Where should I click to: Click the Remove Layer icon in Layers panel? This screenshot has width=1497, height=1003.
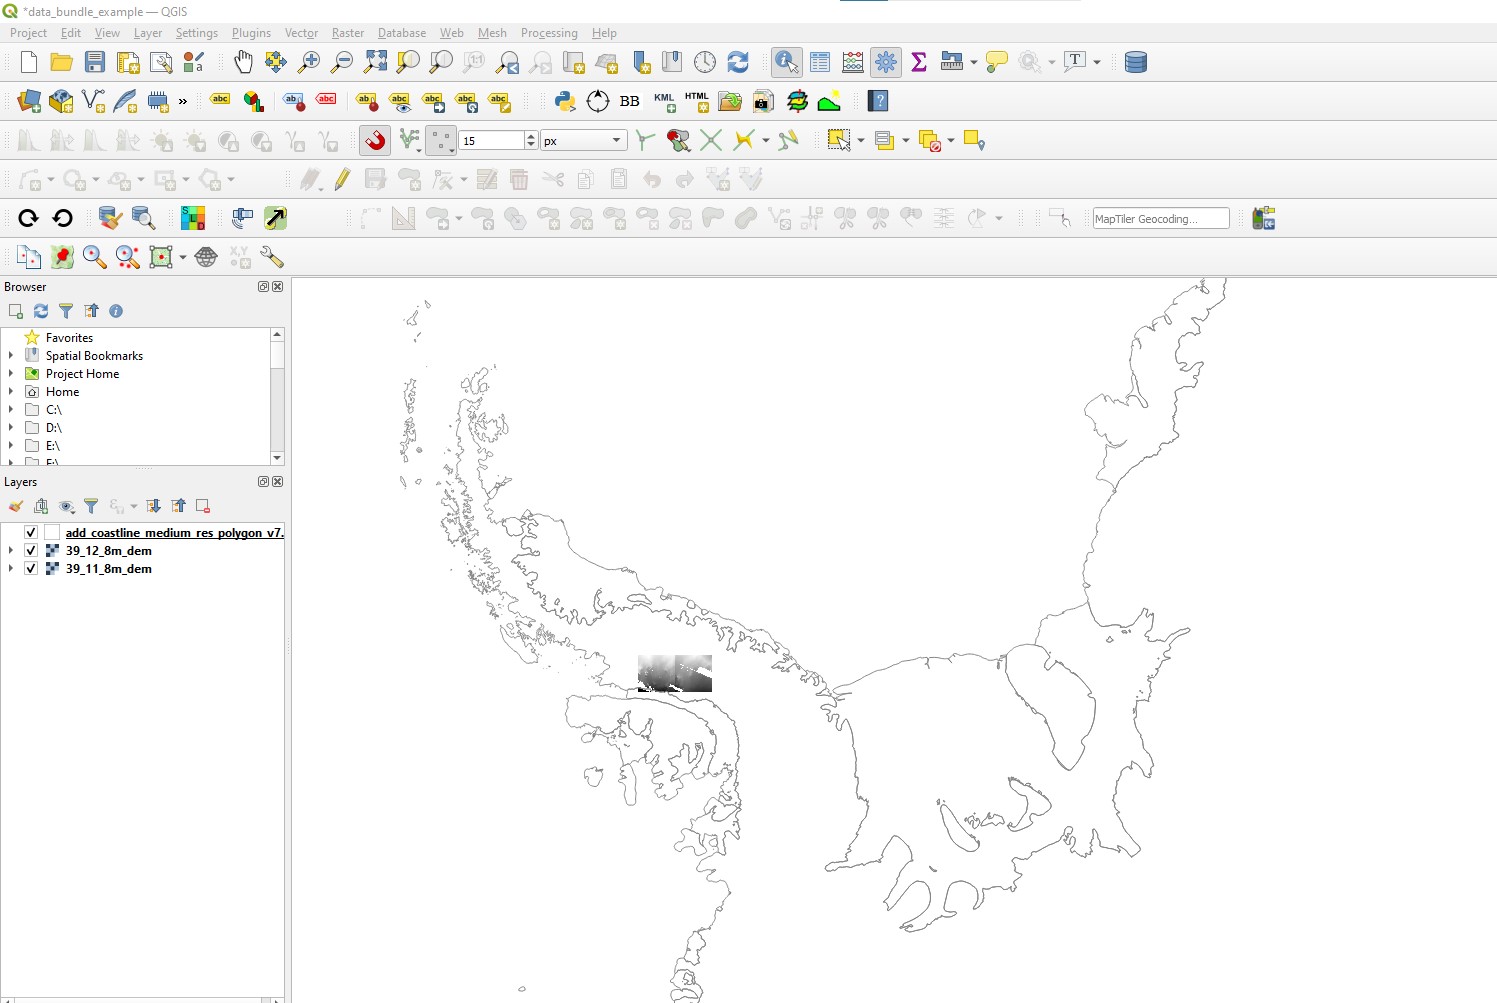coord(203,506)
